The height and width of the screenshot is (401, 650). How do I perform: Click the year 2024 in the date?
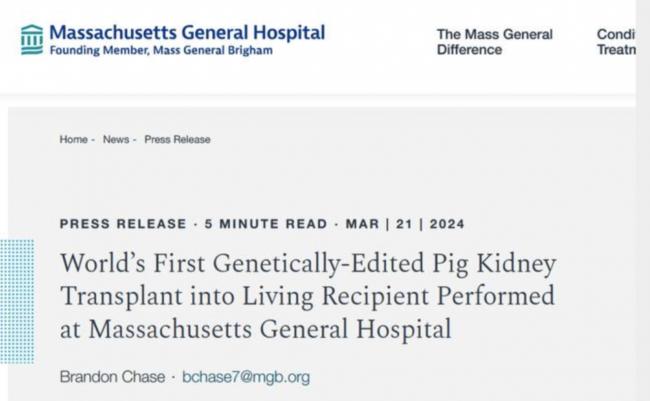444,224
